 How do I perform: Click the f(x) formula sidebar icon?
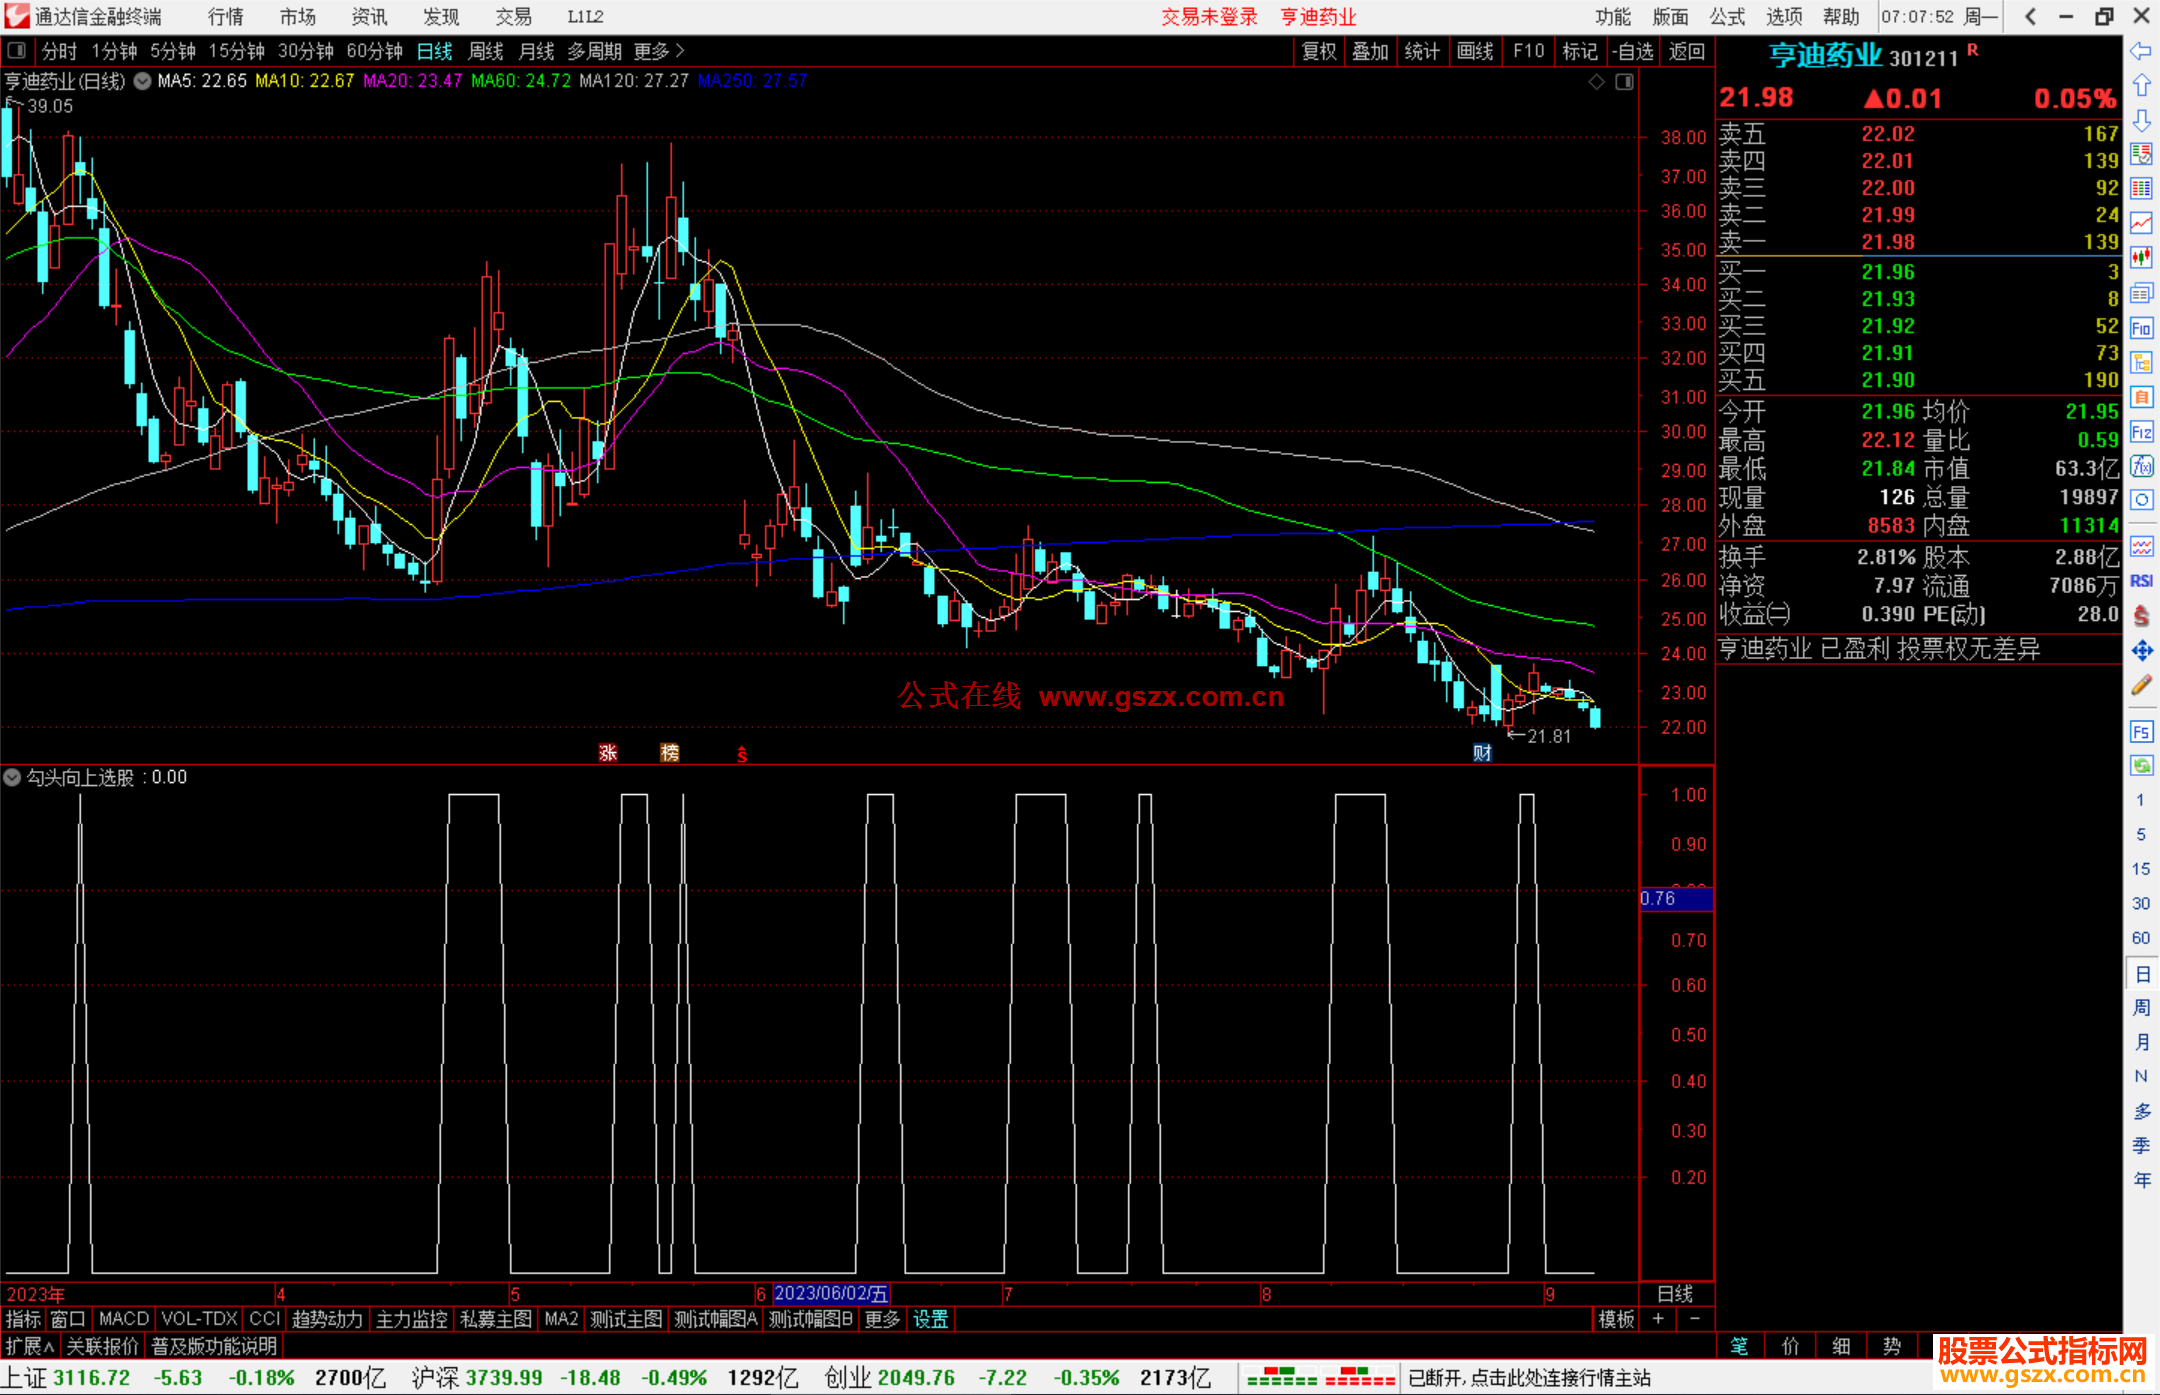point(2141,466)
